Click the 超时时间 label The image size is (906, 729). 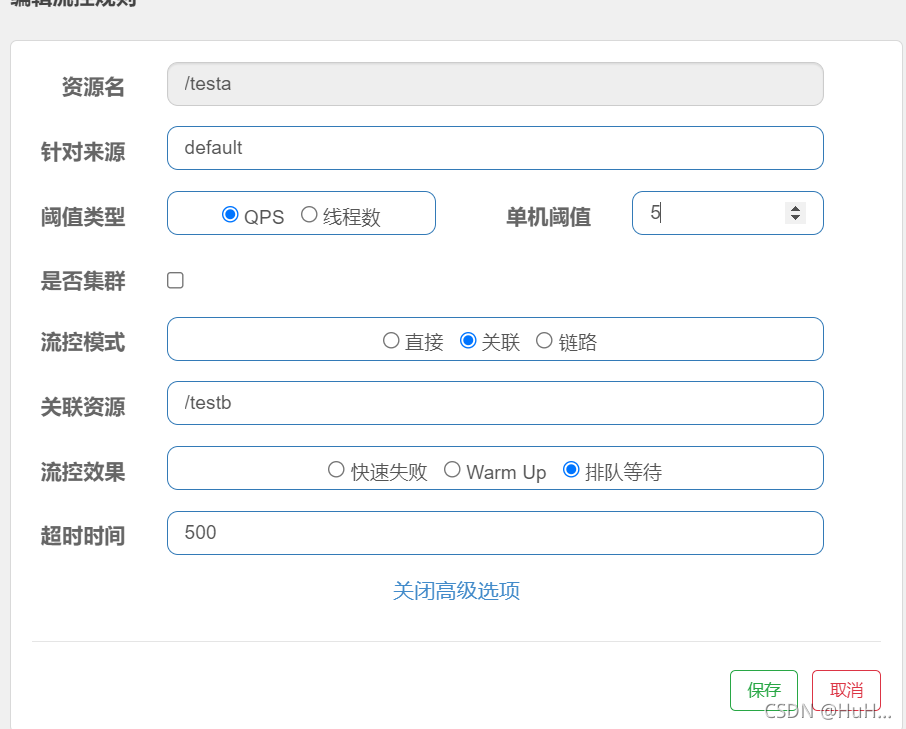click(x=83, y=536)
